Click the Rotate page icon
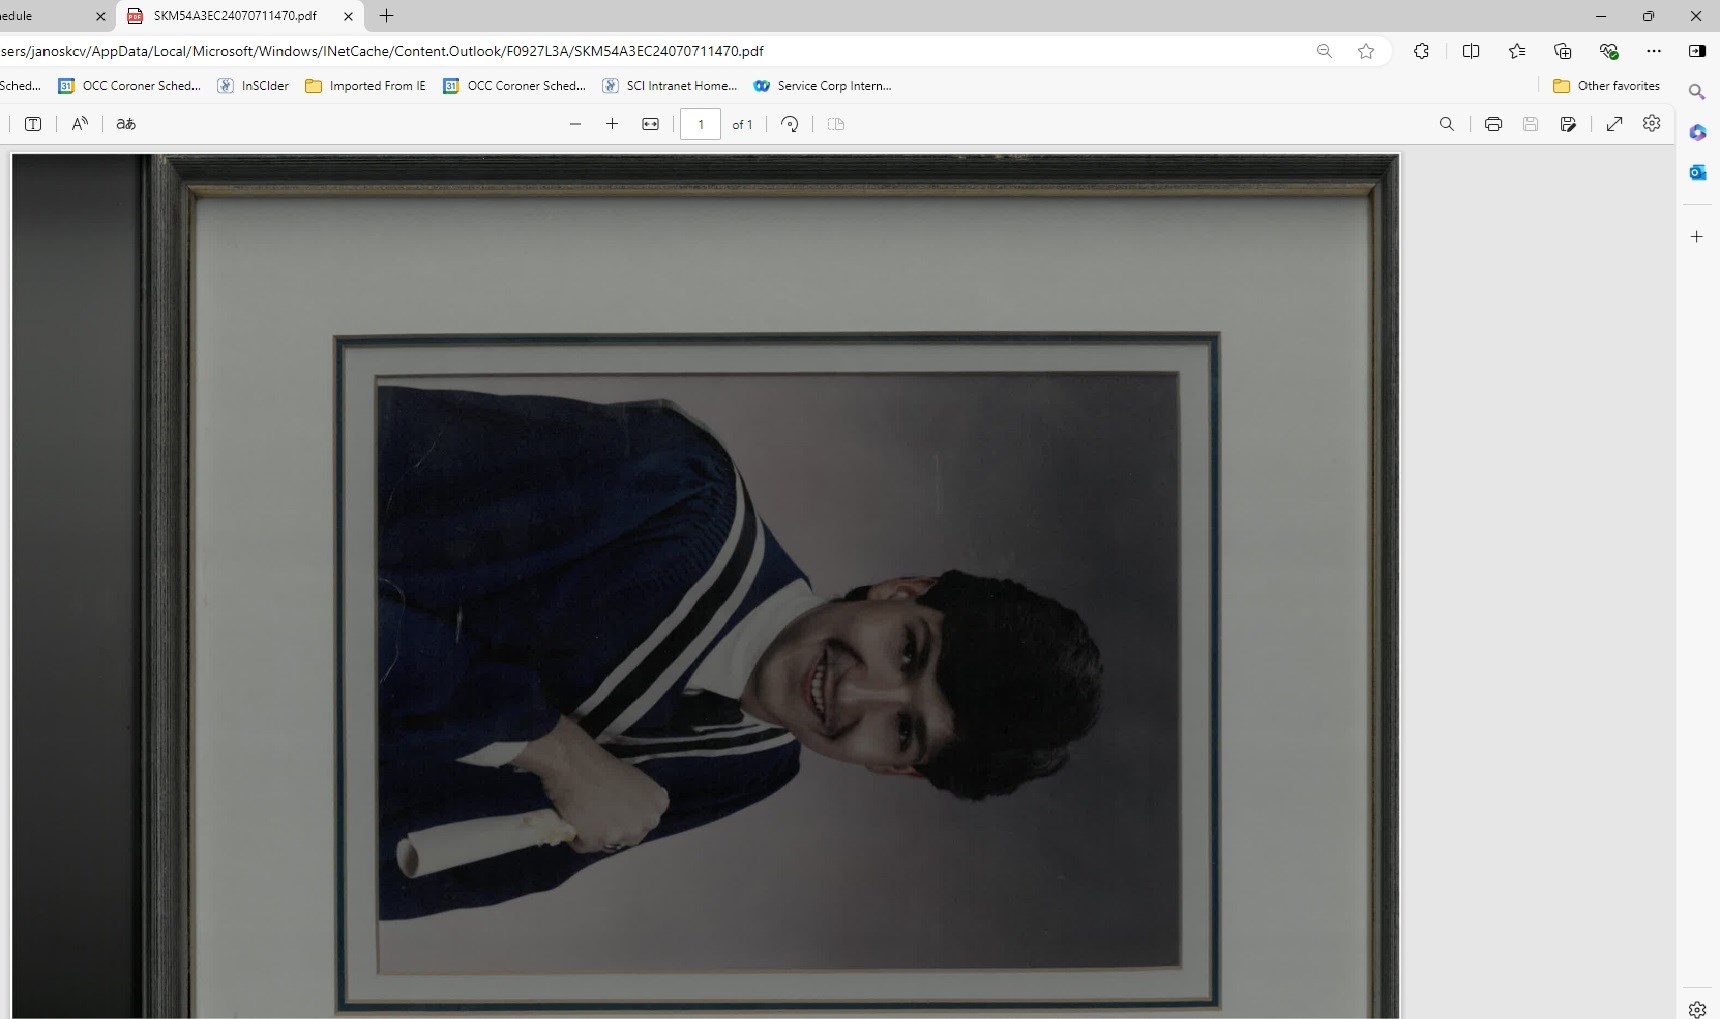The width and height of the screenshot is (1720, 1019). tap(789, 124)
